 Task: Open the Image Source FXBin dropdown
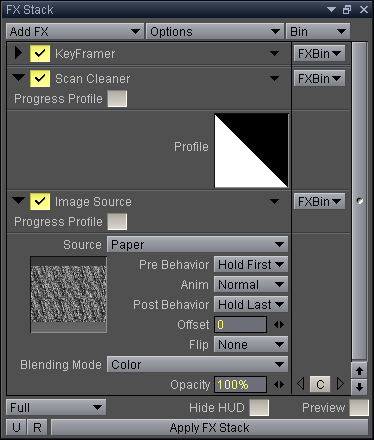pyautogui.click(x=319, y=202)
